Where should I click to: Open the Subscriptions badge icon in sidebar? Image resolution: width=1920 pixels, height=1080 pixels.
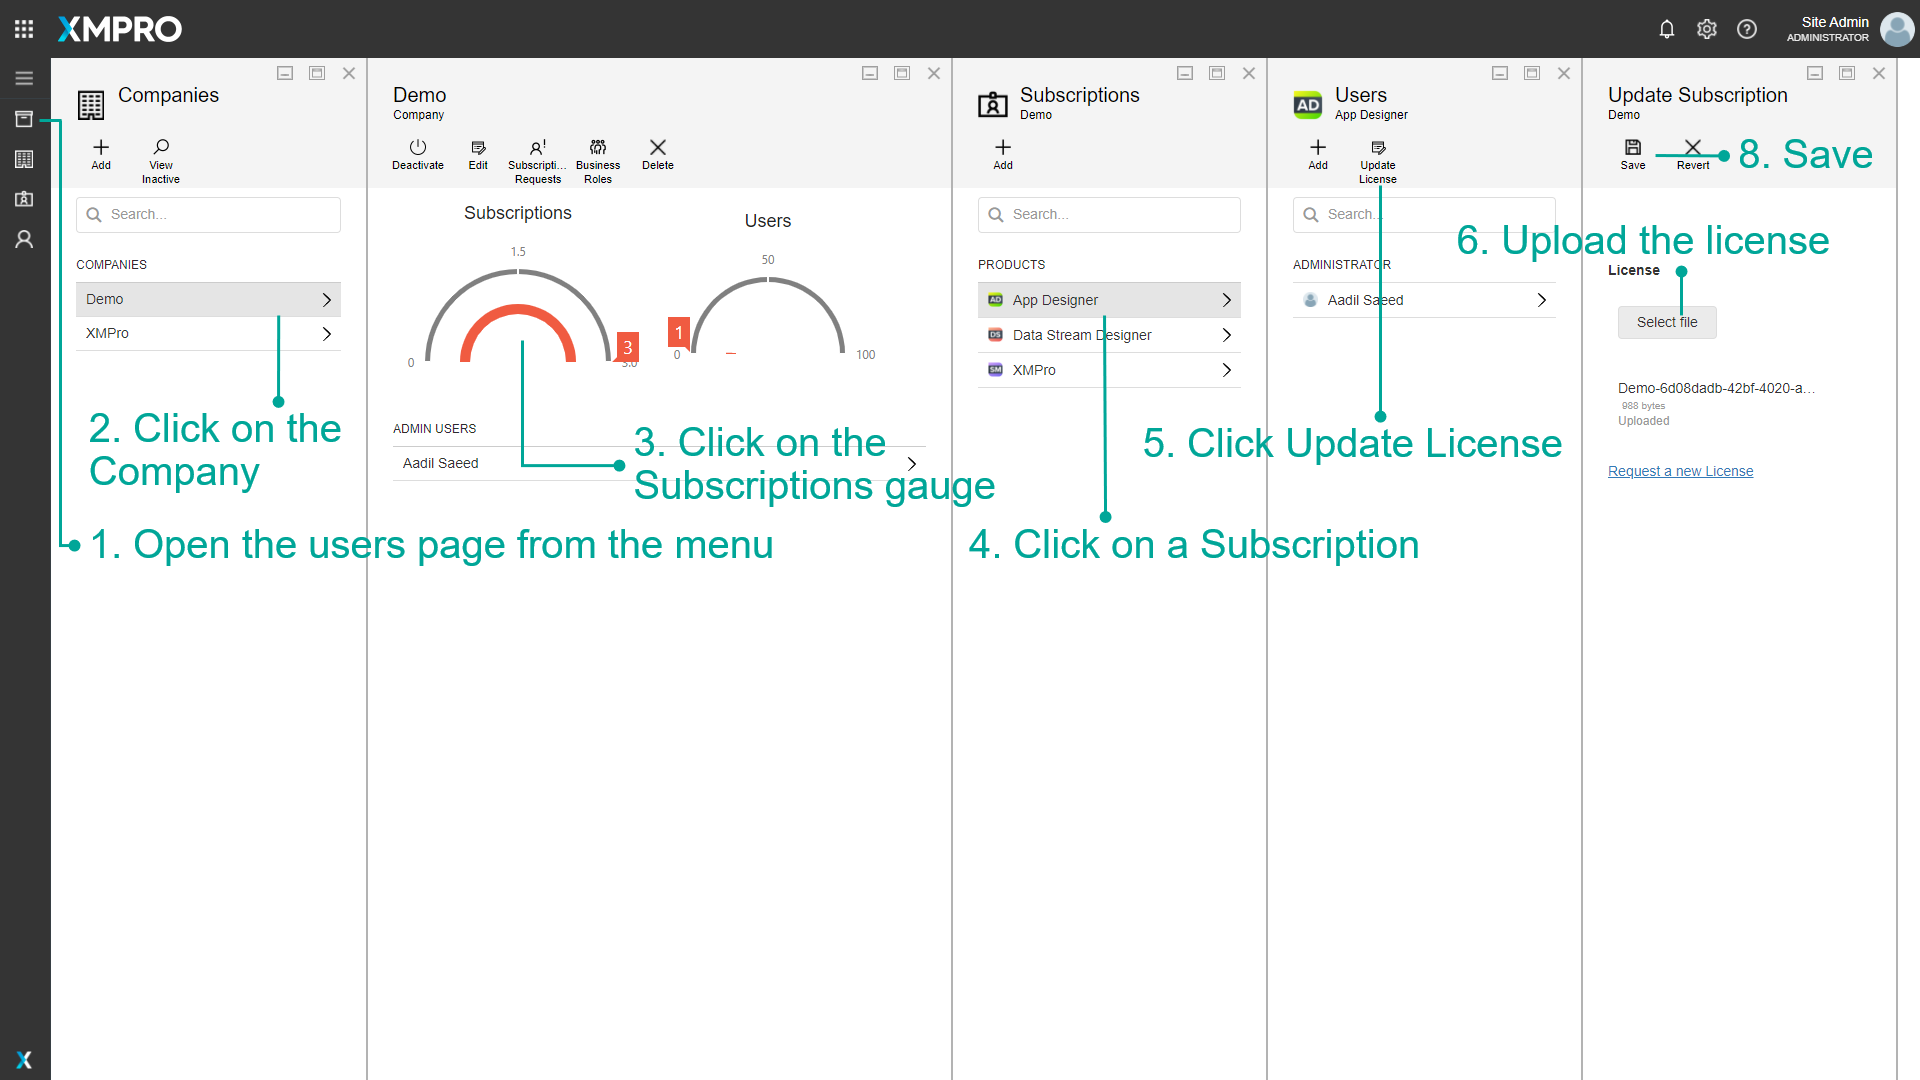pyautogui.click(x=24, y=199)
